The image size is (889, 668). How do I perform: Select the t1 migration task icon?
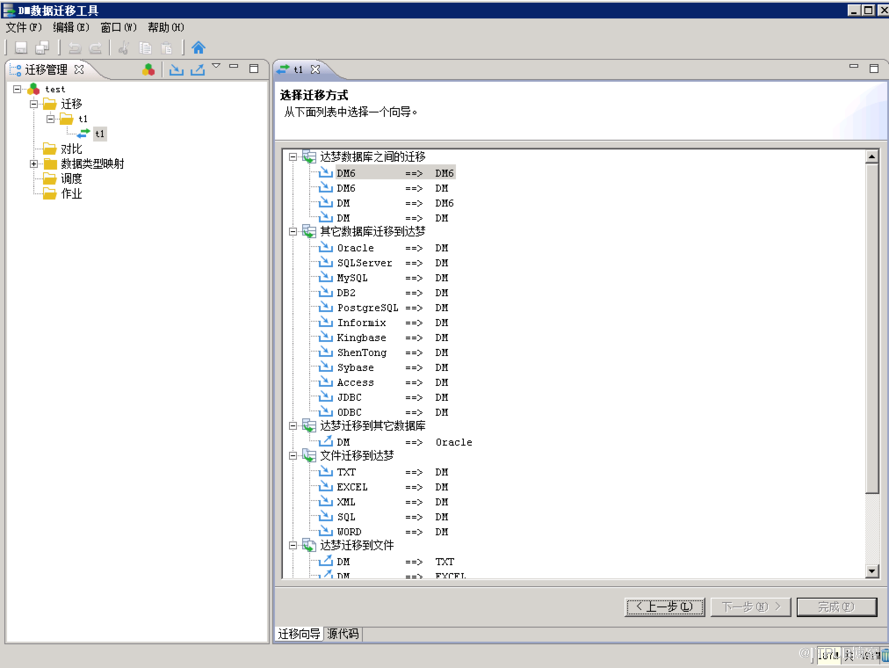[x=84, y=133]
